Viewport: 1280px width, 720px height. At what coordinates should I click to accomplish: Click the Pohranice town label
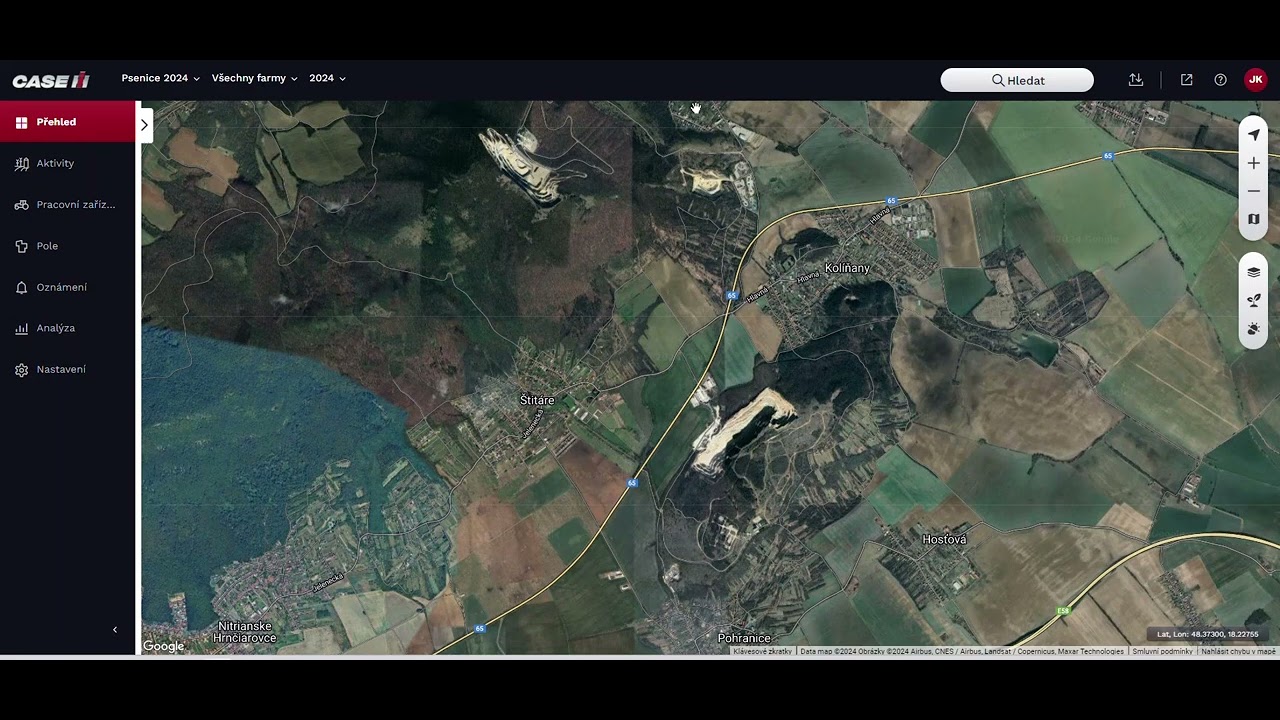744,638
